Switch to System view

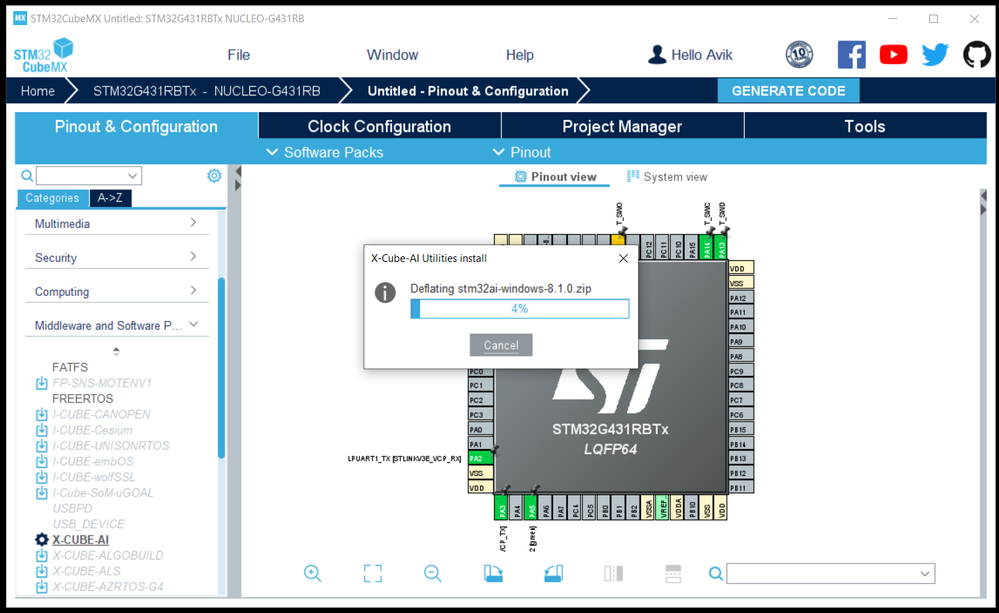click(667, 177)
